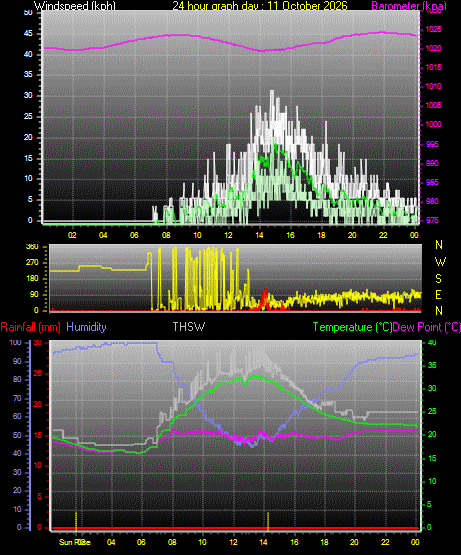Image resolution: width=461 pixels, height=555 pixels.
Task: Click the 'S' compass letter beside the wind direction chart
Action: (x=439, y=279)
